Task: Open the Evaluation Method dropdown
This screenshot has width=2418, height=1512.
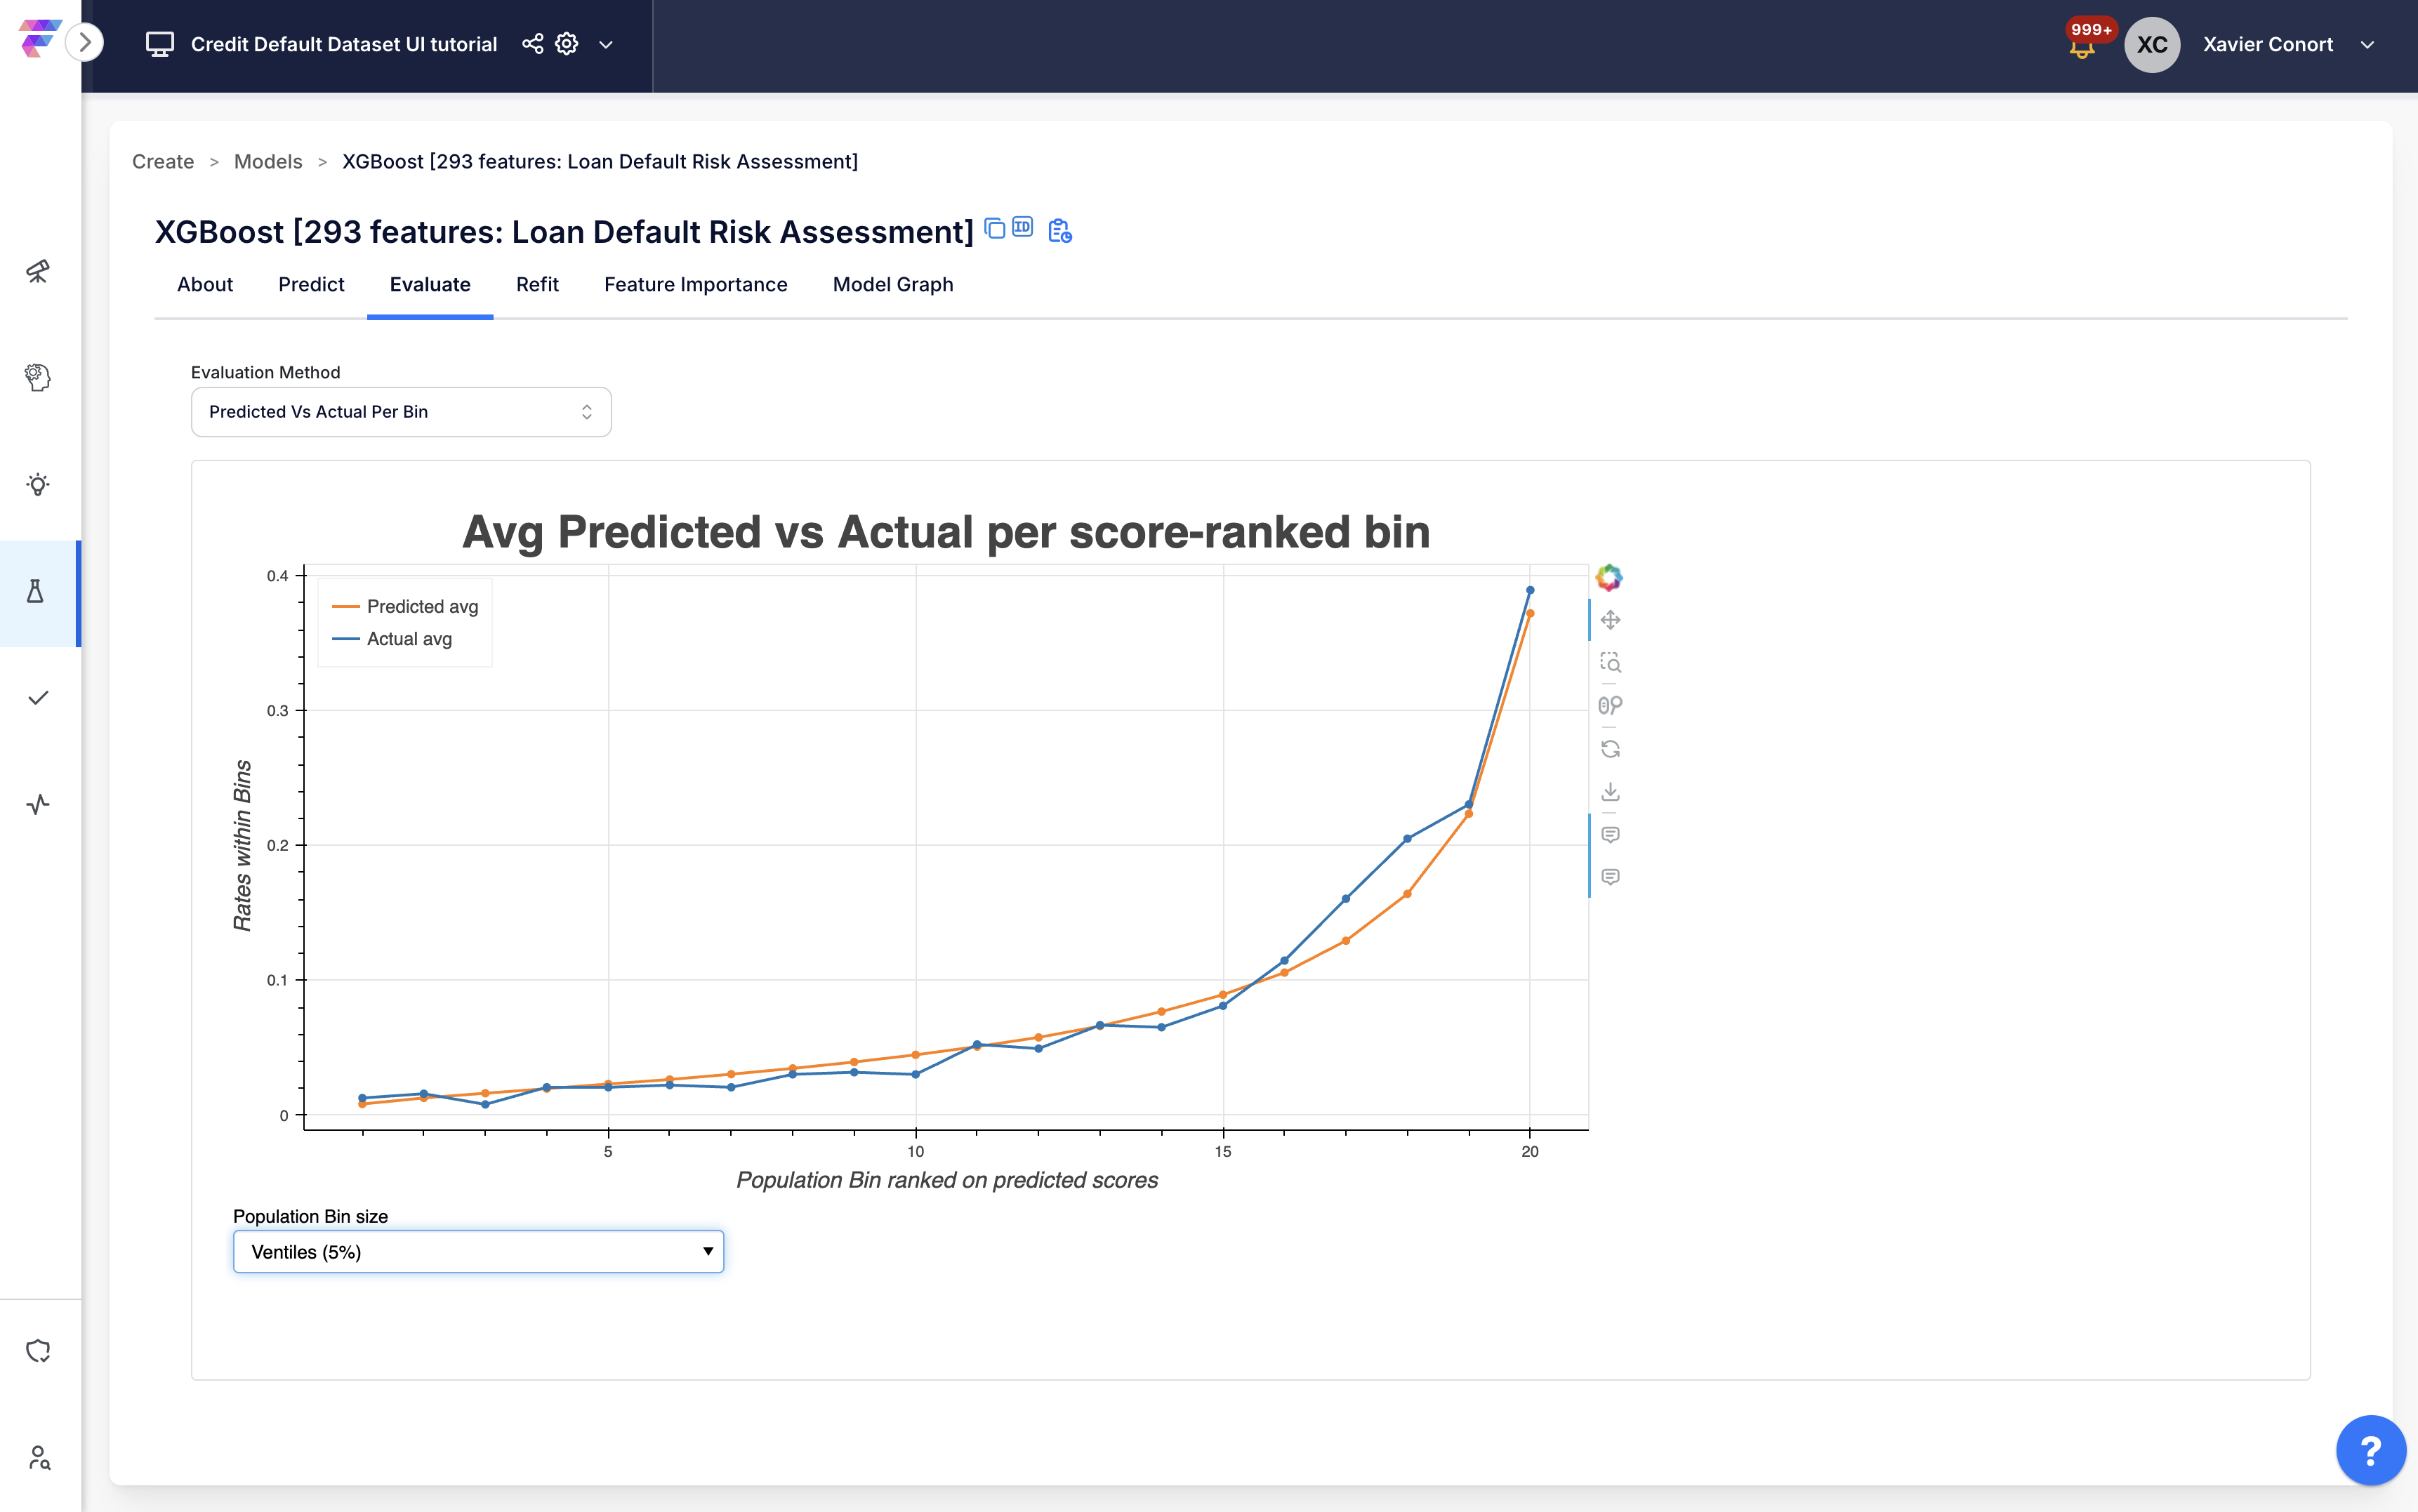Action: click(401, 412)
